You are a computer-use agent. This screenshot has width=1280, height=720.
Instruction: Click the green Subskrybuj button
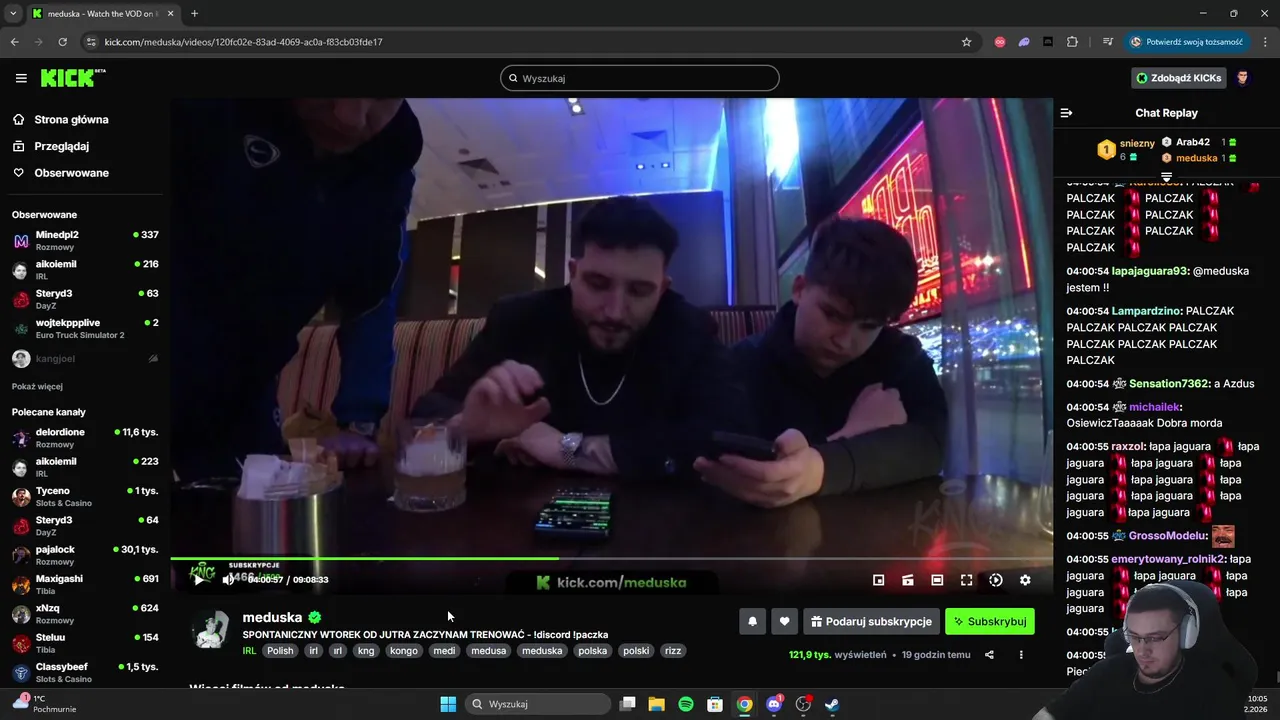click(x=990, y=621)
